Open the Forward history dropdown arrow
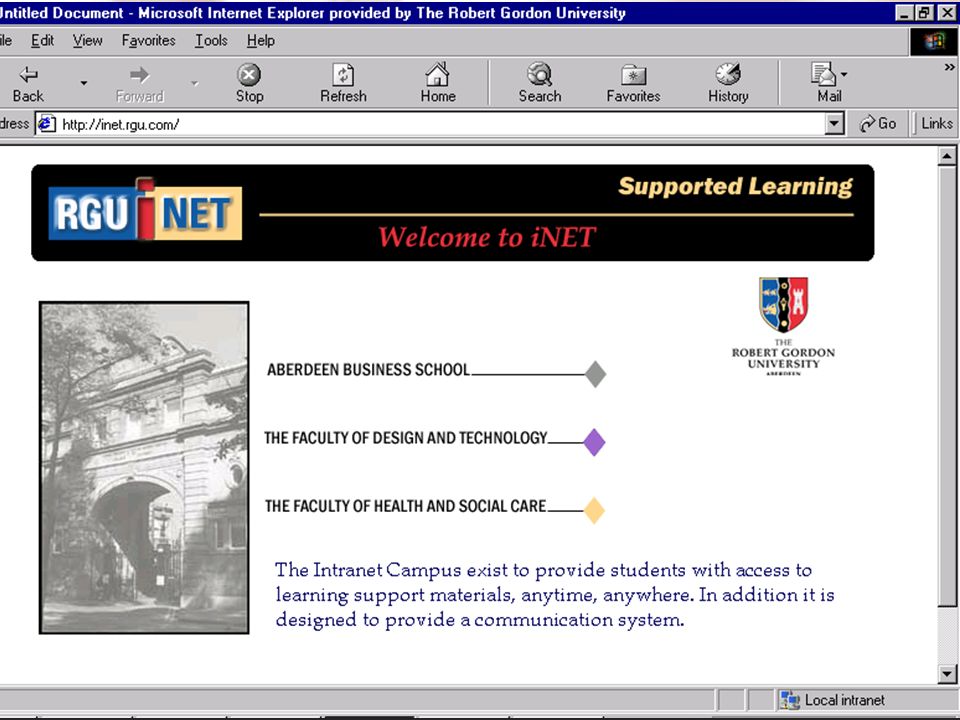Viewport: 960px width, 720px height. tap(195, 83)
